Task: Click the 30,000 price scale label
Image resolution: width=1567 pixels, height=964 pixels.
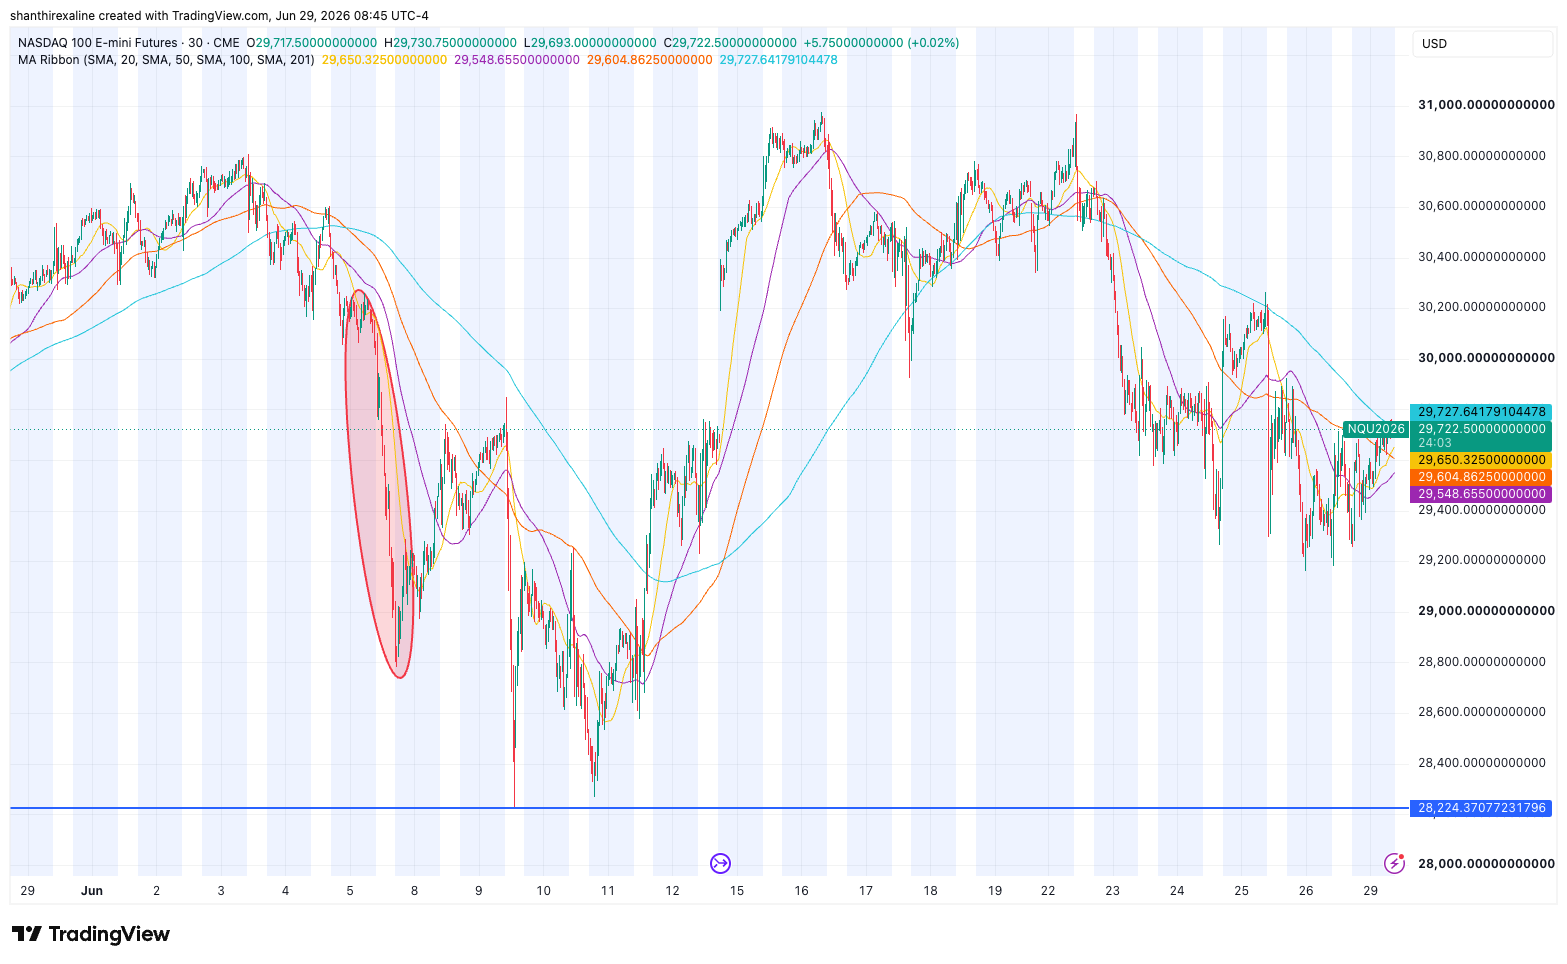Action: coord(1486,358)
